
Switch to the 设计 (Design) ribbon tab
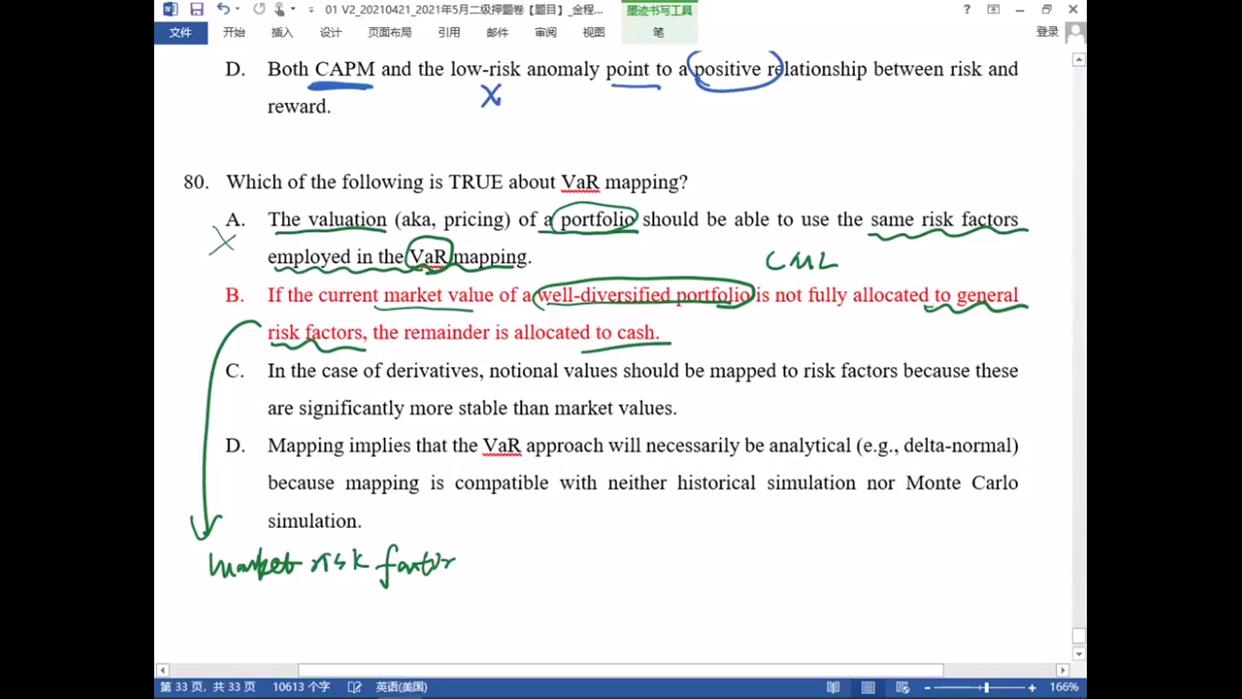330,32
